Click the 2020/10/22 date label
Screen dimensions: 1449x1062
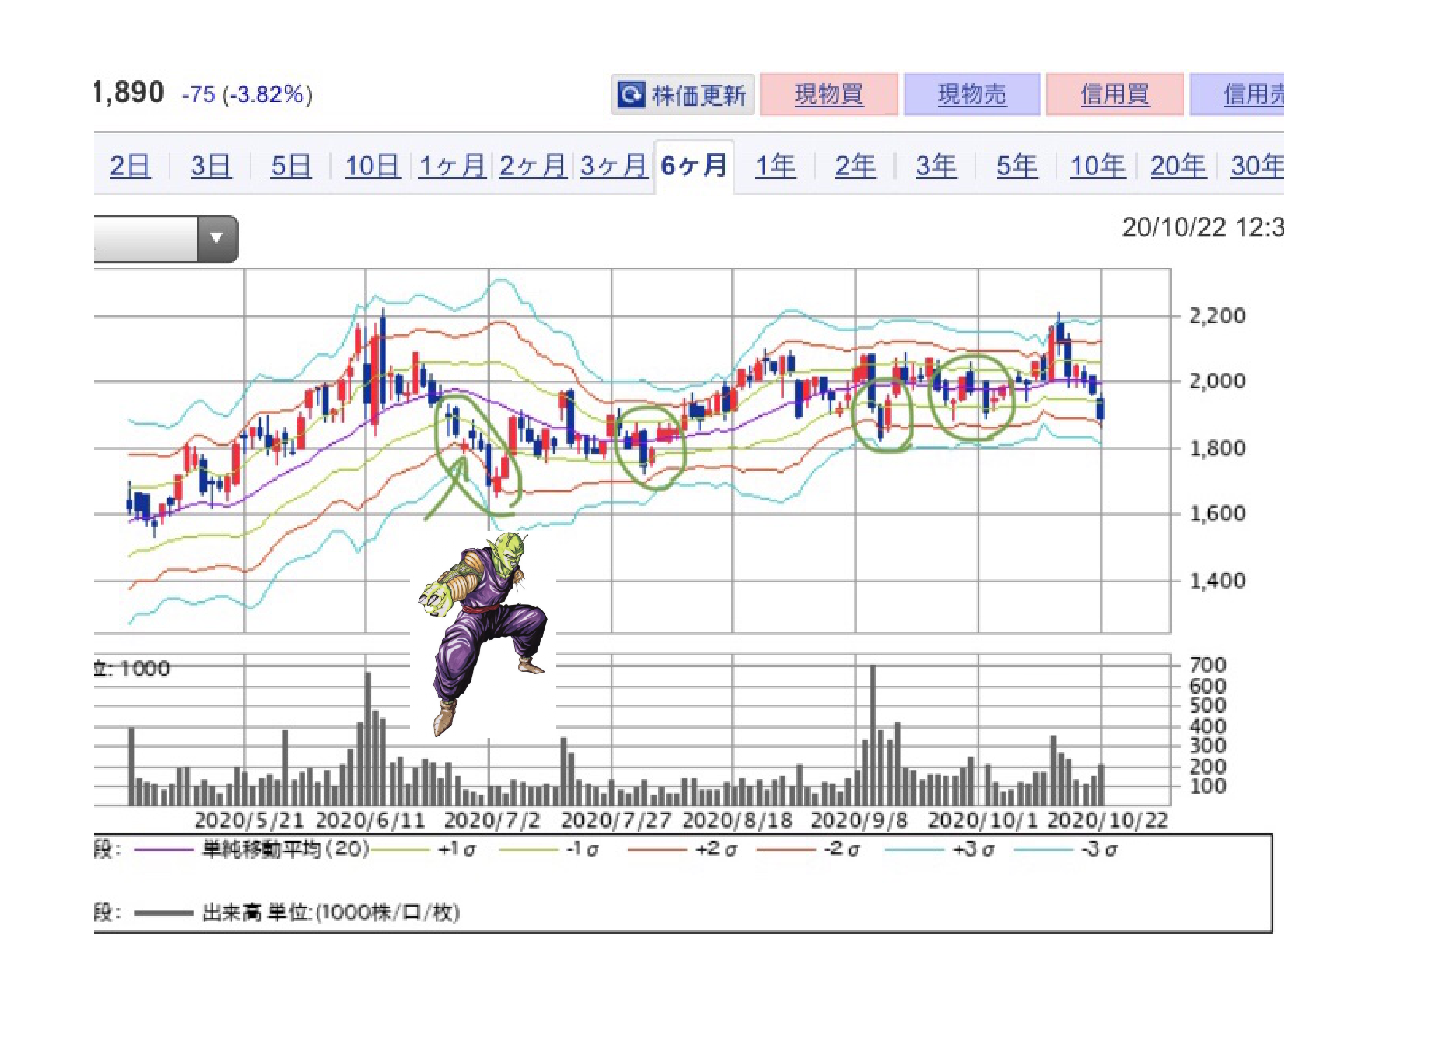click(x=1107, y=820)
